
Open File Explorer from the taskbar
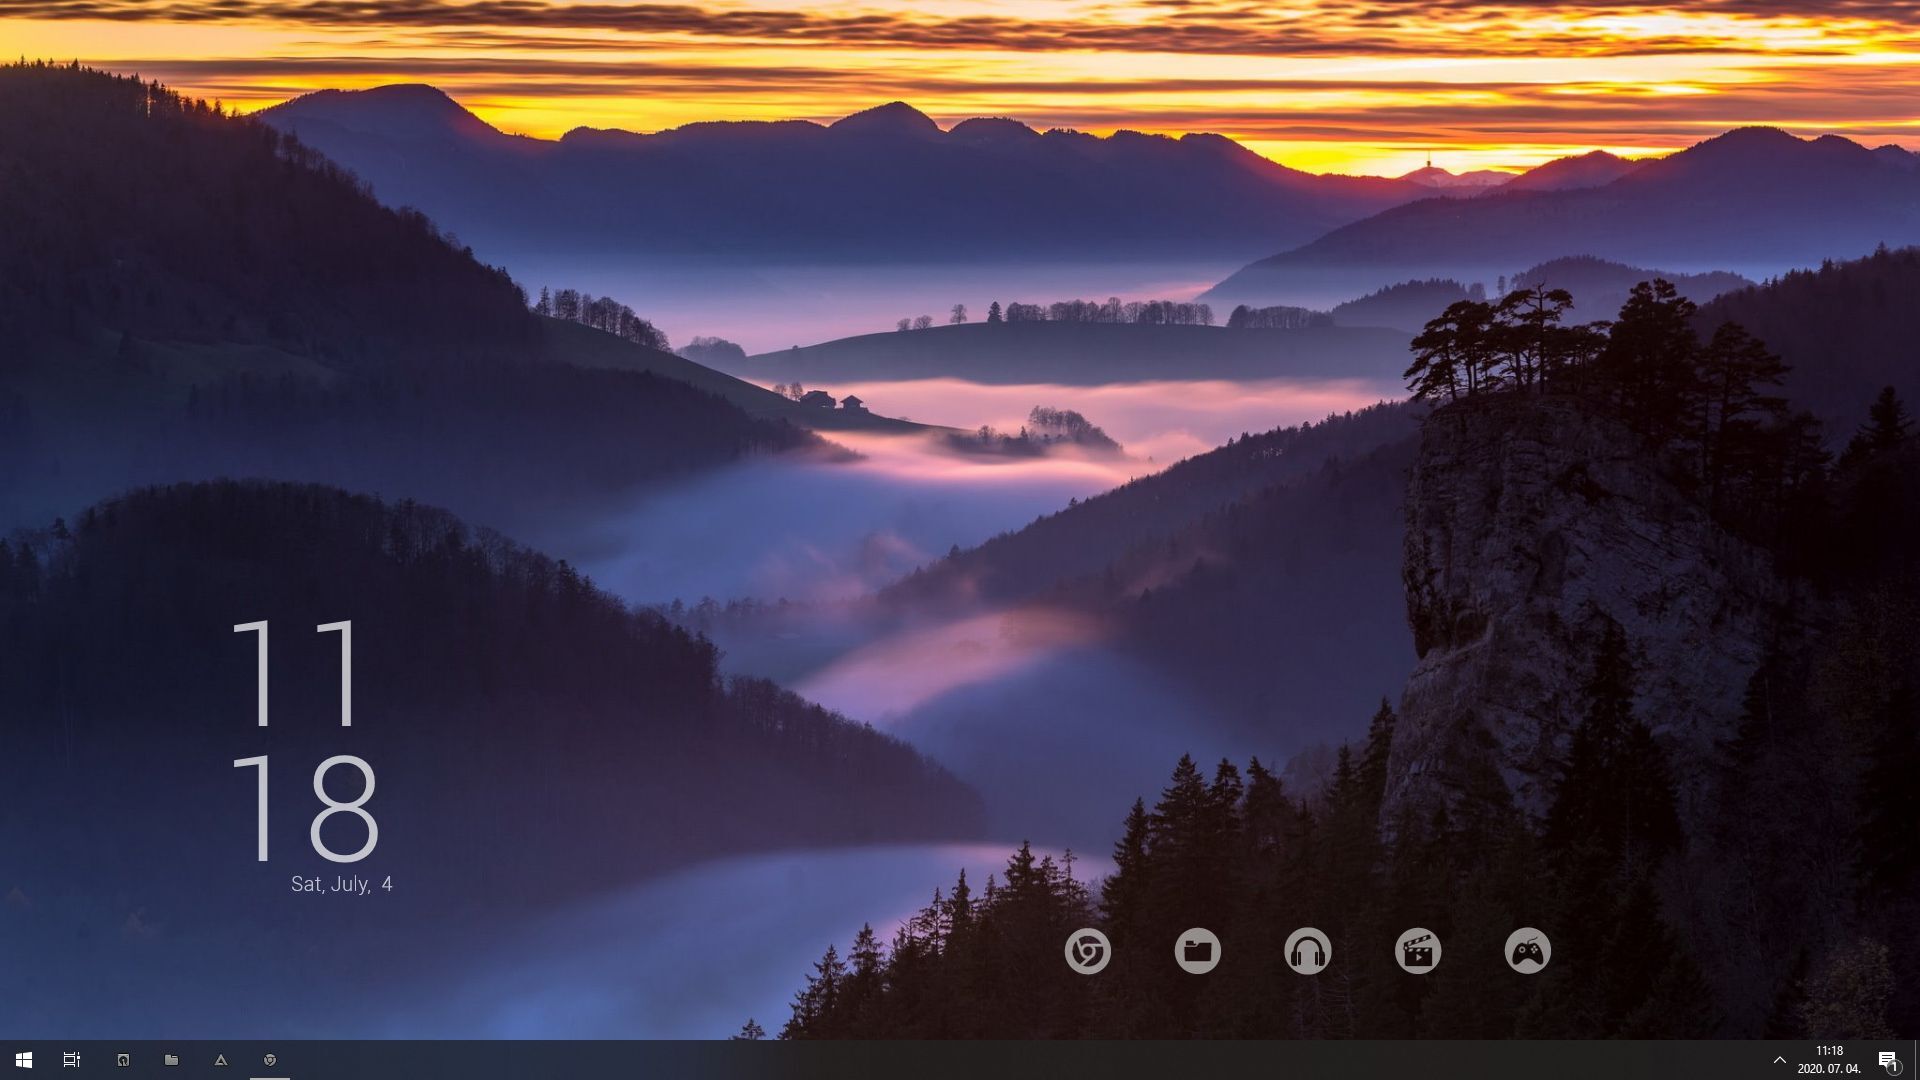172,1060
